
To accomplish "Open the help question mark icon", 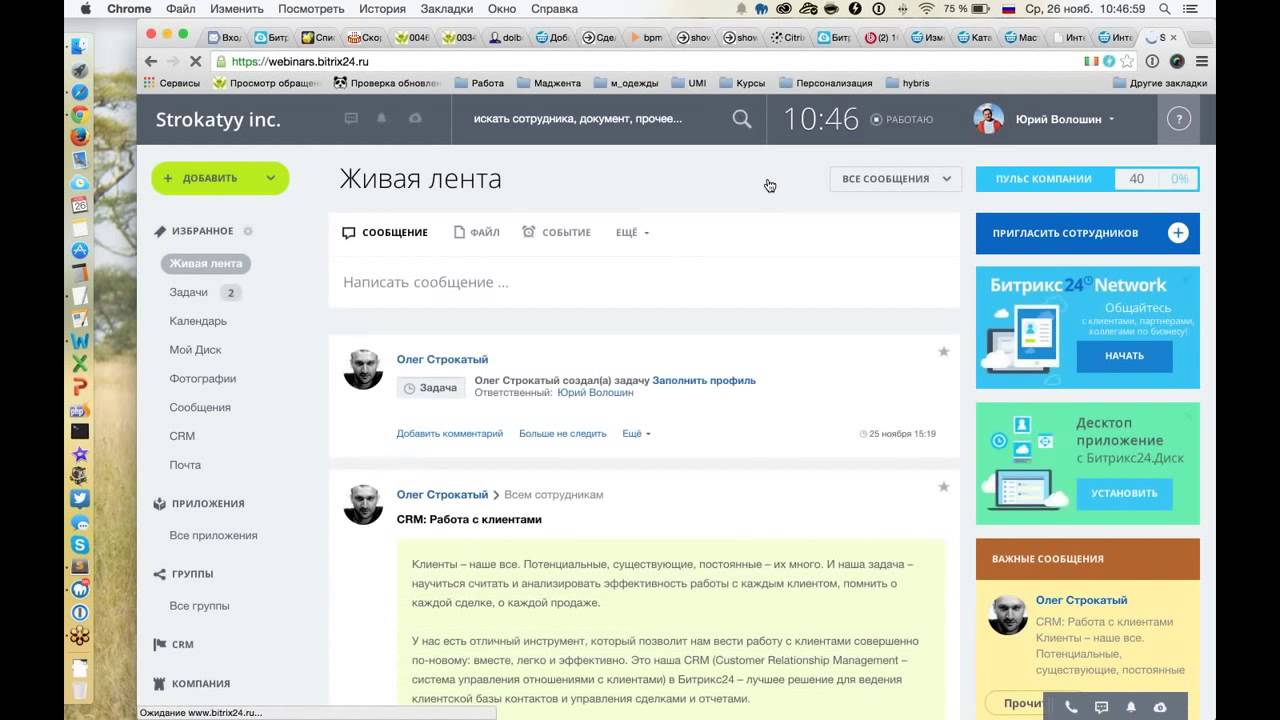I will 1178,119.
